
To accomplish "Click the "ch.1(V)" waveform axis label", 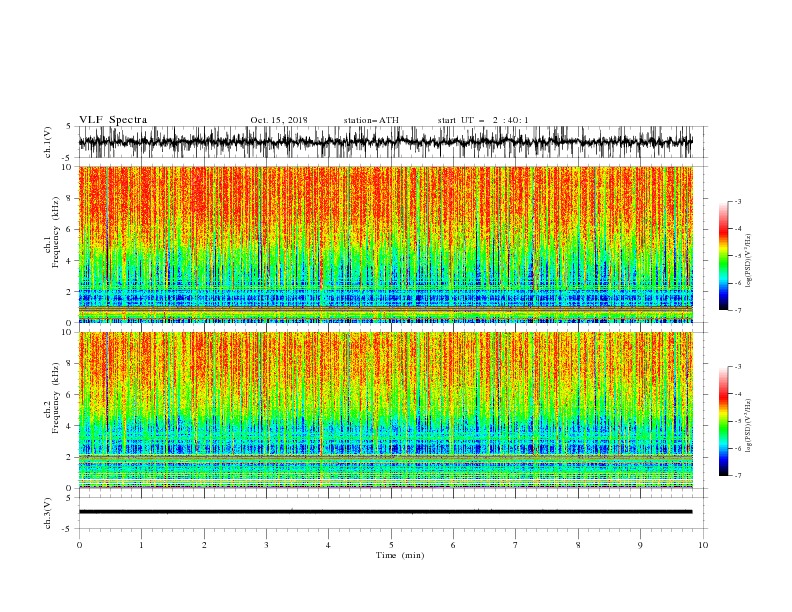I will click(48, 142).
